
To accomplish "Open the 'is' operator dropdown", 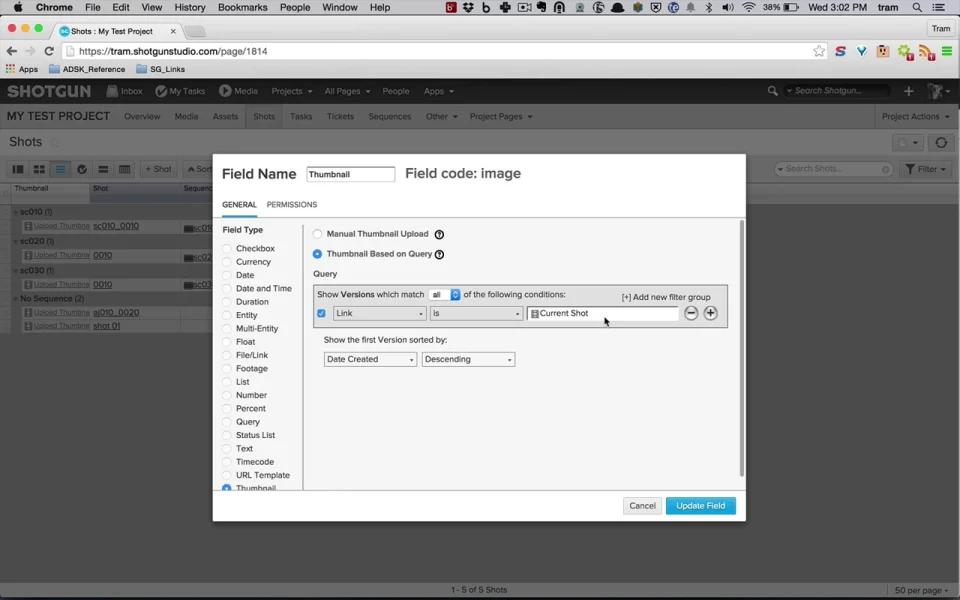I will tap(476, 313).
